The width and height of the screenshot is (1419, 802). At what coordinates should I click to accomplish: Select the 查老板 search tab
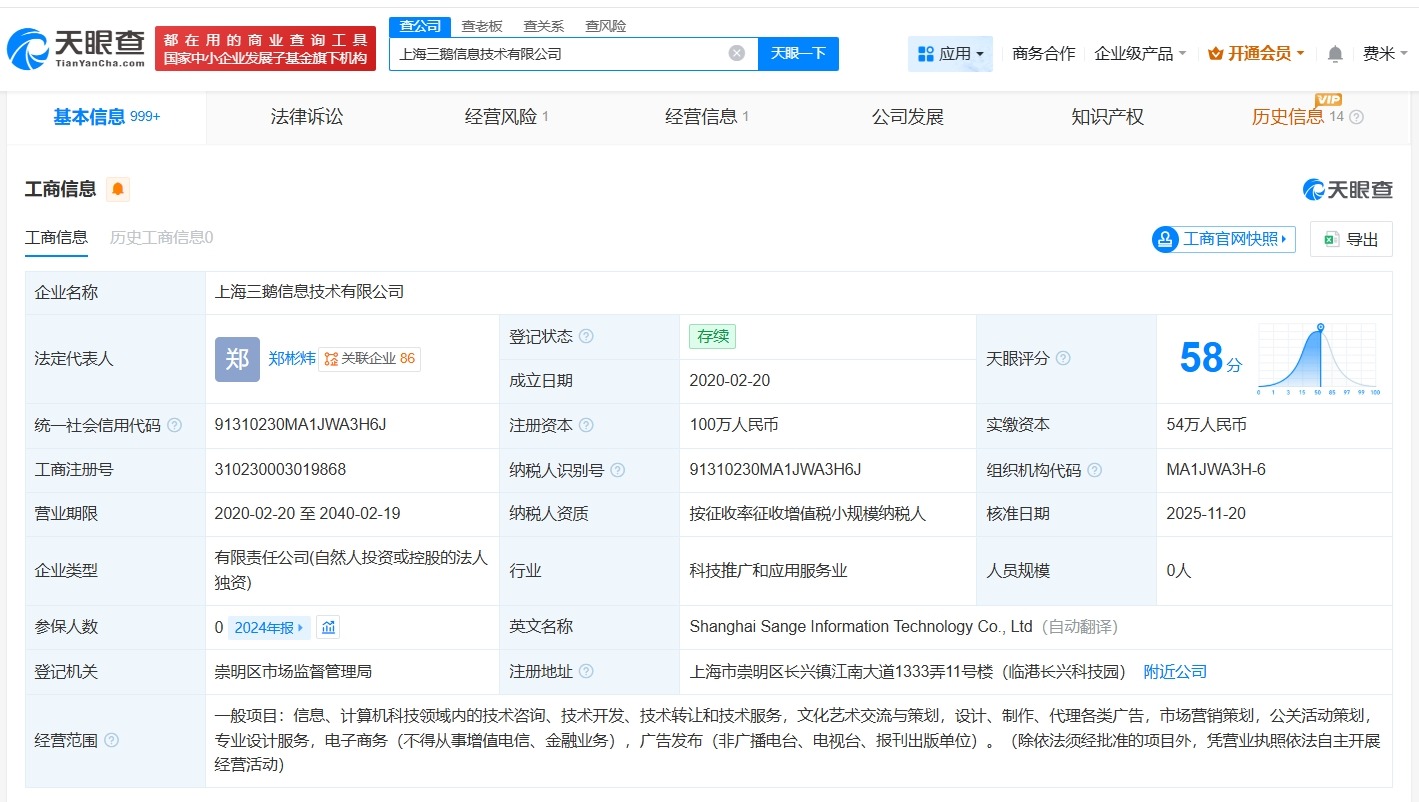pyautogui.click(x=482, y=25)
